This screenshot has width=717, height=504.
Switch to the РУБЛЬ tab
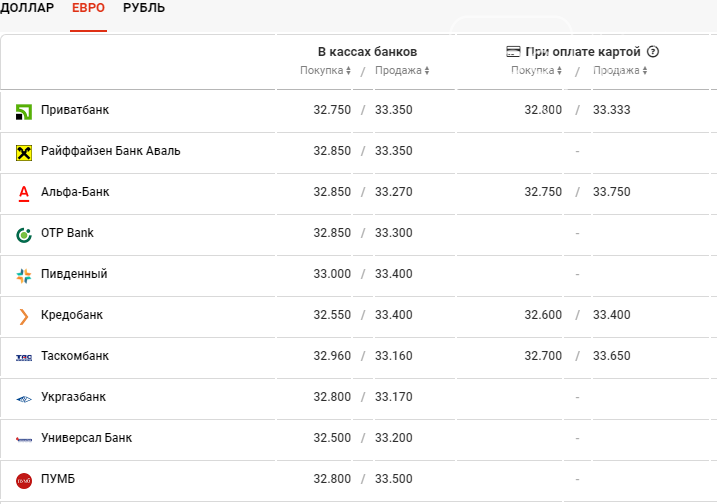(144, 8)
